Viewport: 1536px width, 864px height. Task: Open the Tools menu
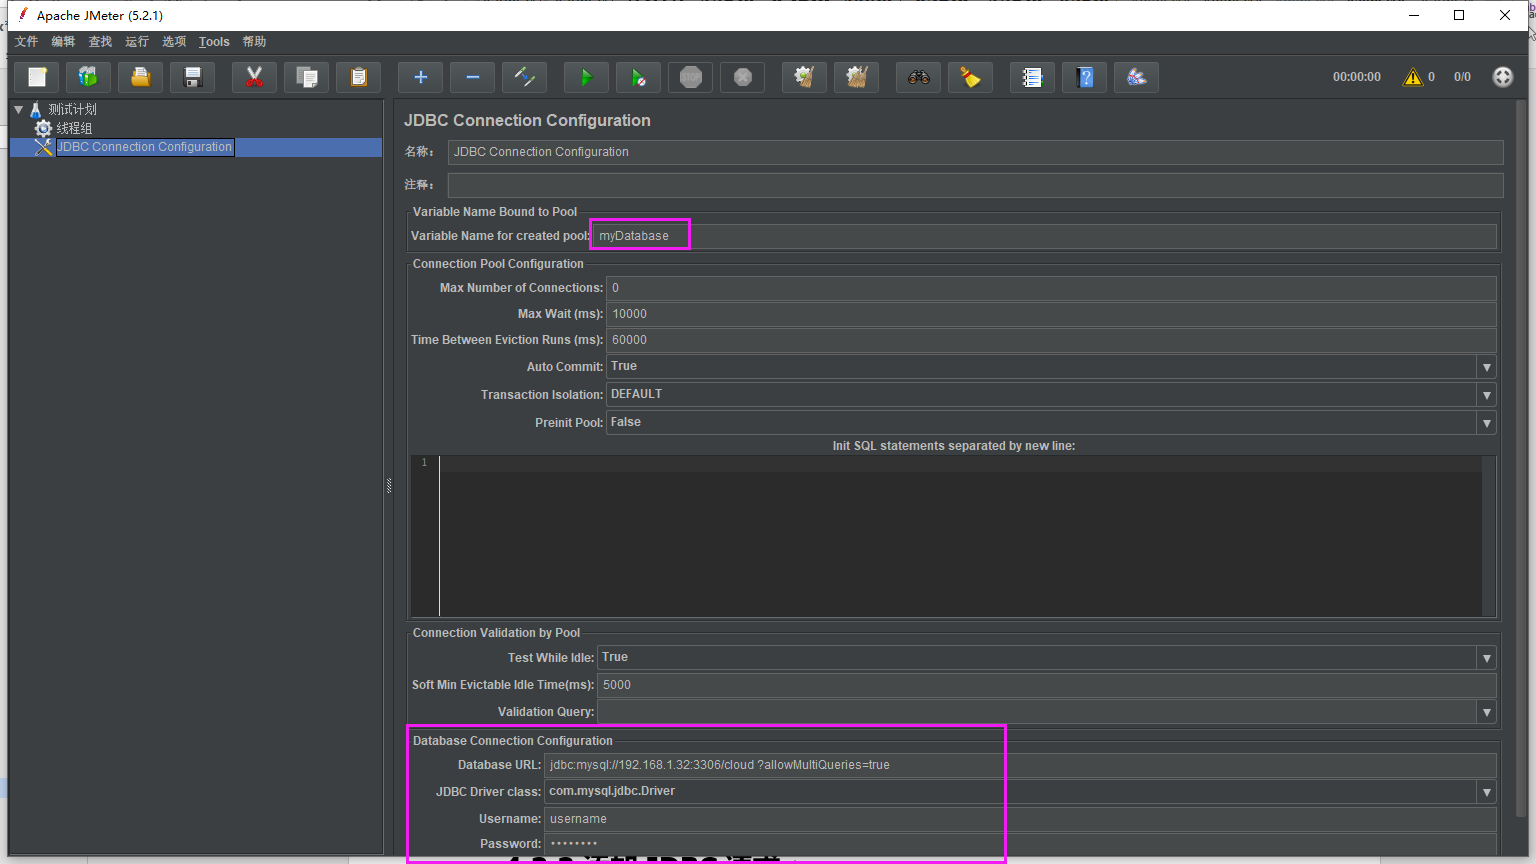pyautogui.click(x=214, y=41)
